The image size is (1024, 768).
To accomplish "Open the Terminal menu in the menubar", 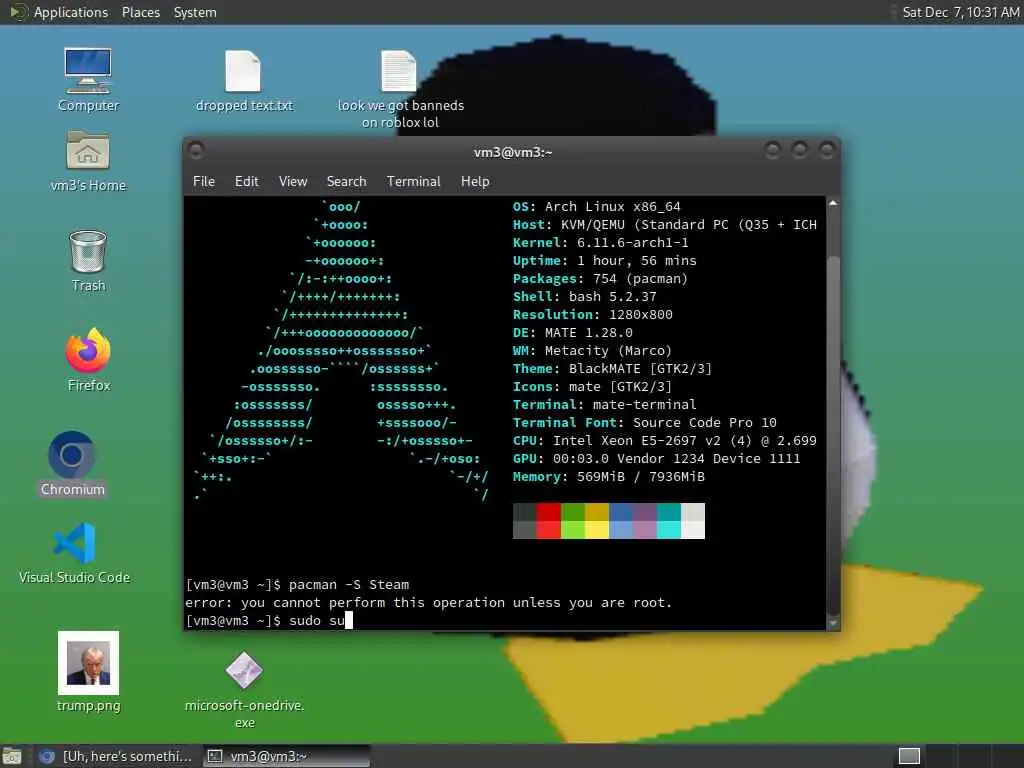I will (413, 182).
